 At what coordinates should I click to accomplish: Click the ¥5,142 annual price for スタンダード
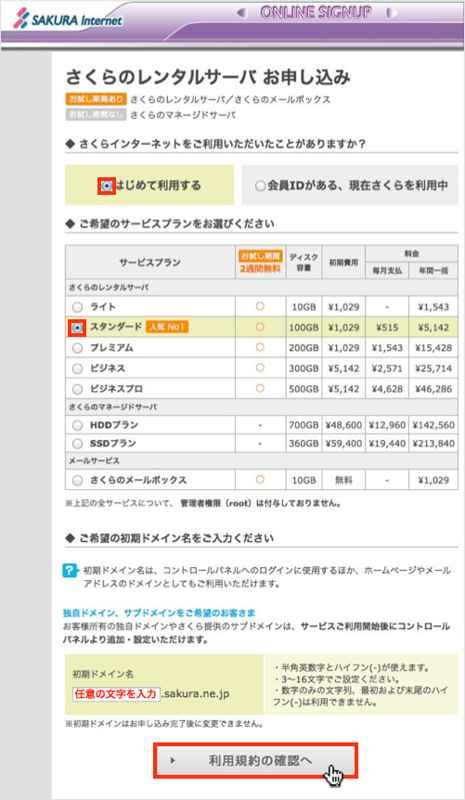pyautogui.click(x=432, y=328)
